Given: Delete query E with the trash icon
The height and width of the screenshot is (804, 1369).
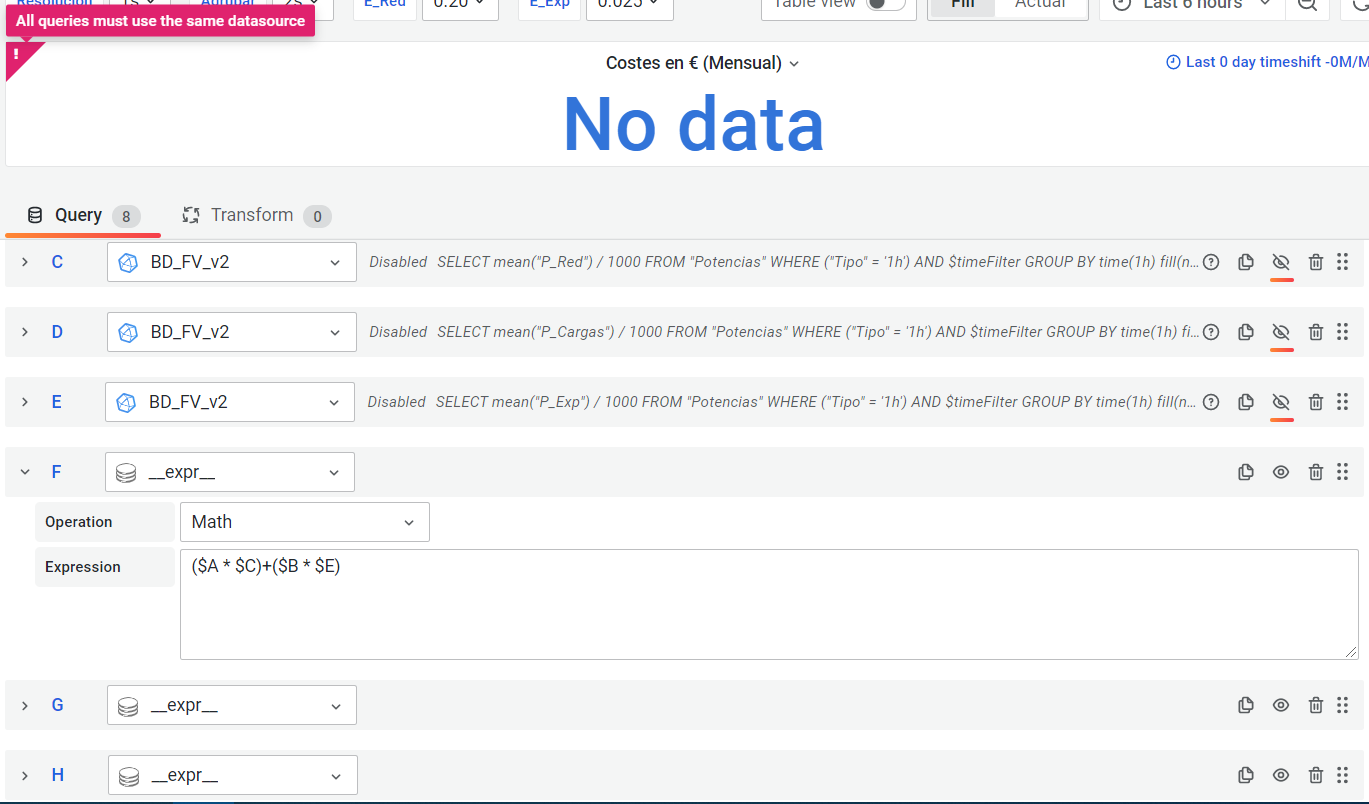Looking at the screenshot, I should click(x=1315, y=402).
